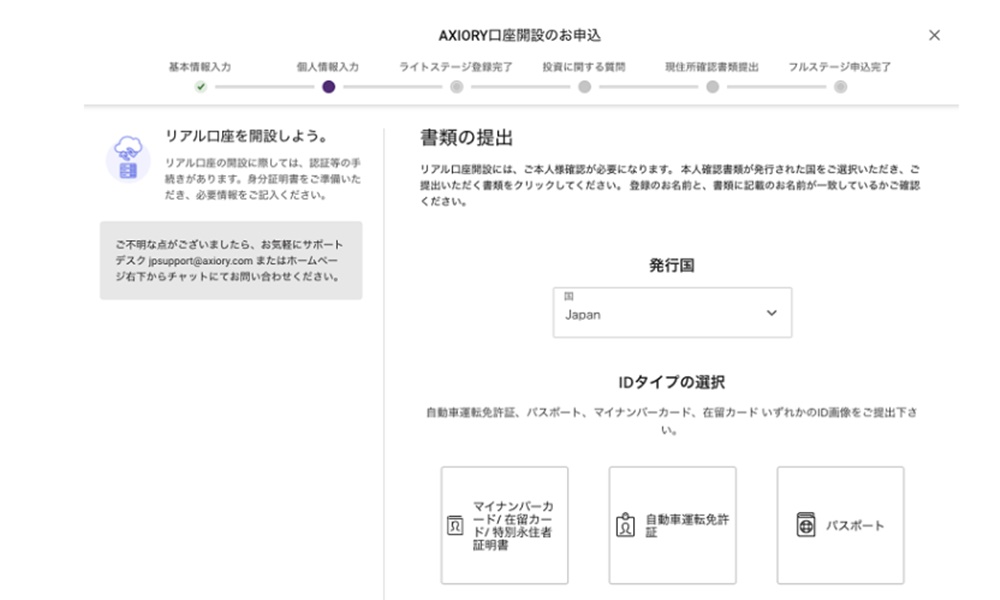This screenshot has height=600, width=1000.
Task: Close the AXIORY application form
Action: pos(934,34)
